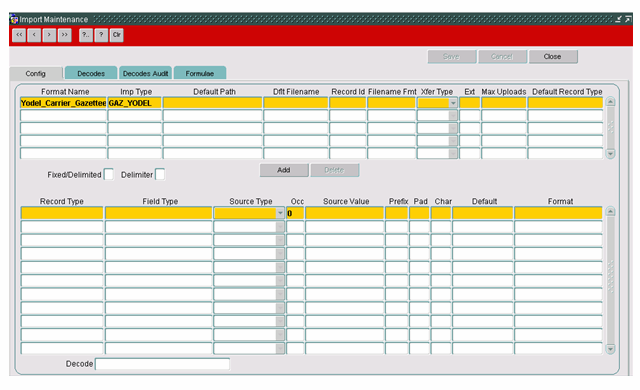Go to previous record with < button

34,35
